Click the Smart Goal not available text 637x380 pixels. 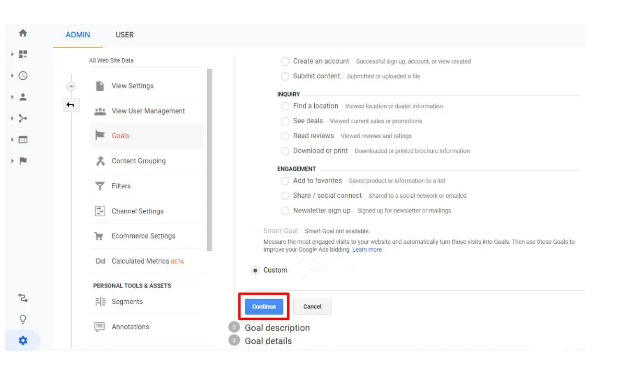coord(337,231)
